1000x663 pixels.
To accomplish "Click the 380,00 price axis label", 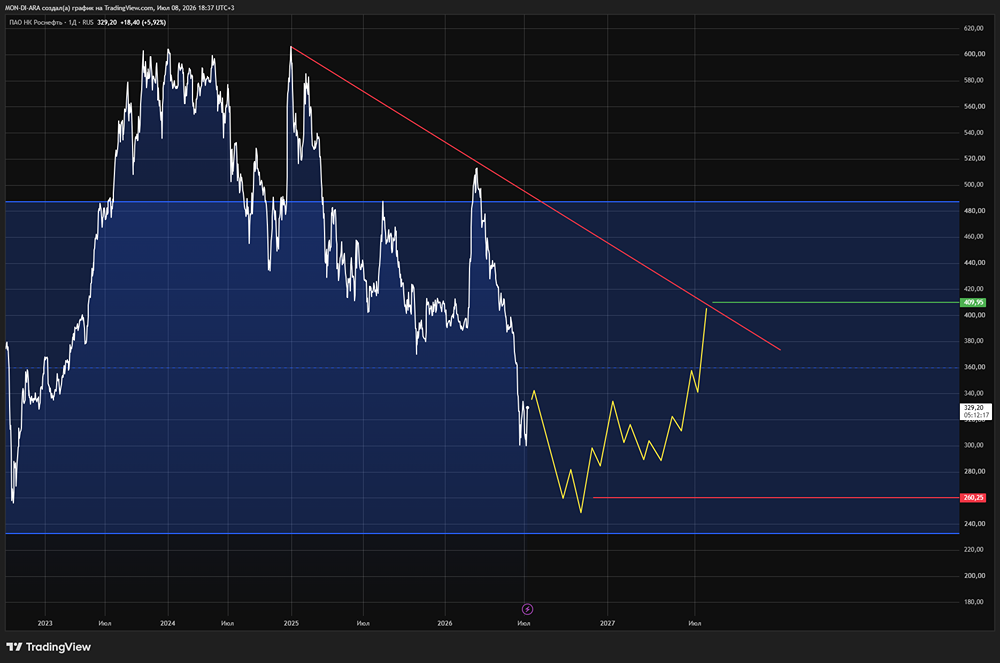I will point(973,341).
